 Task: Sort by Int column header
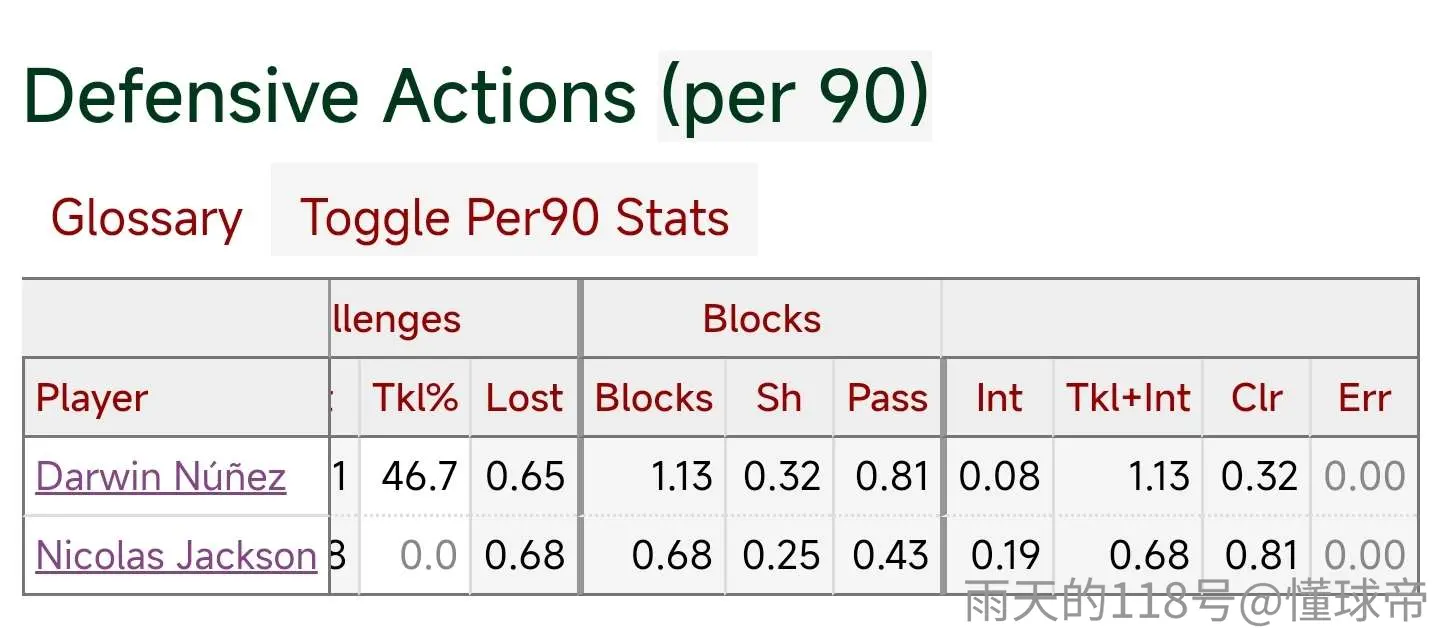[999, 398]
